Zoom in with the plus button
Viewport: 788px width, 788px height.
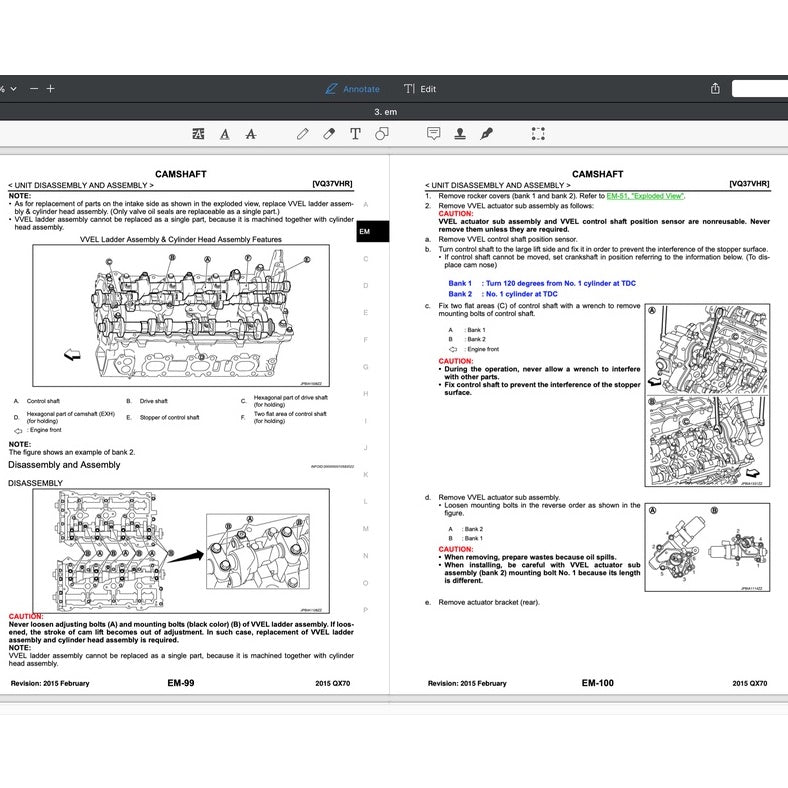coord(51,88)
